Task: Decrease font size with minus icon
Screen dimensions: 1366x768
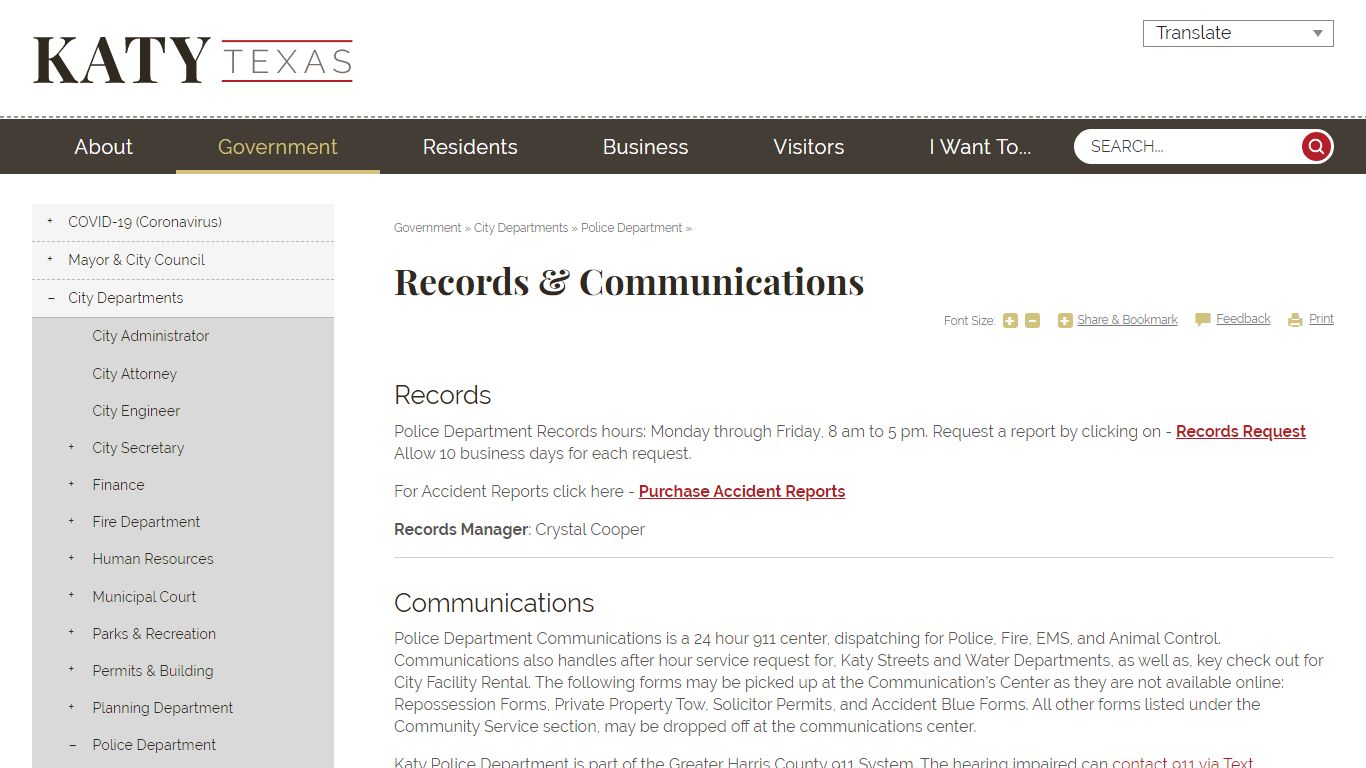Action: [1033, 321]
